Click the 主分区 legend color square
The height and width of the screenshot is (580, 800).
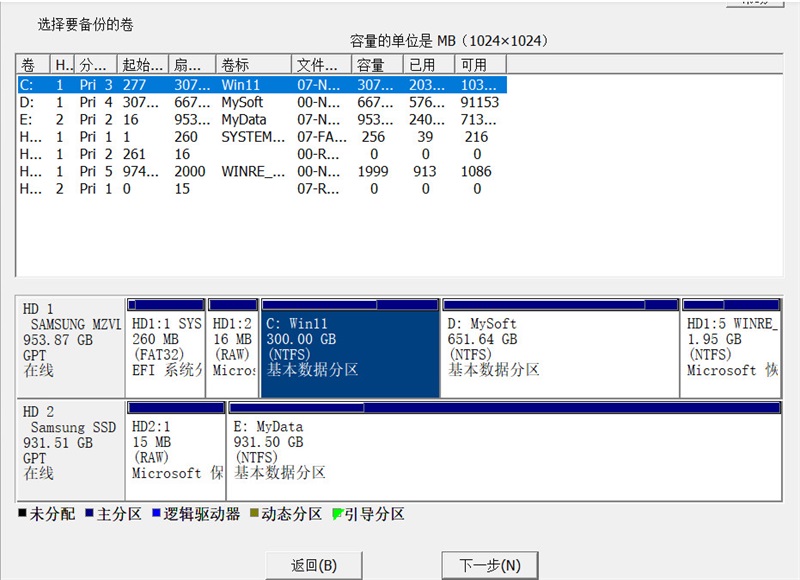[x=89, y=513]
